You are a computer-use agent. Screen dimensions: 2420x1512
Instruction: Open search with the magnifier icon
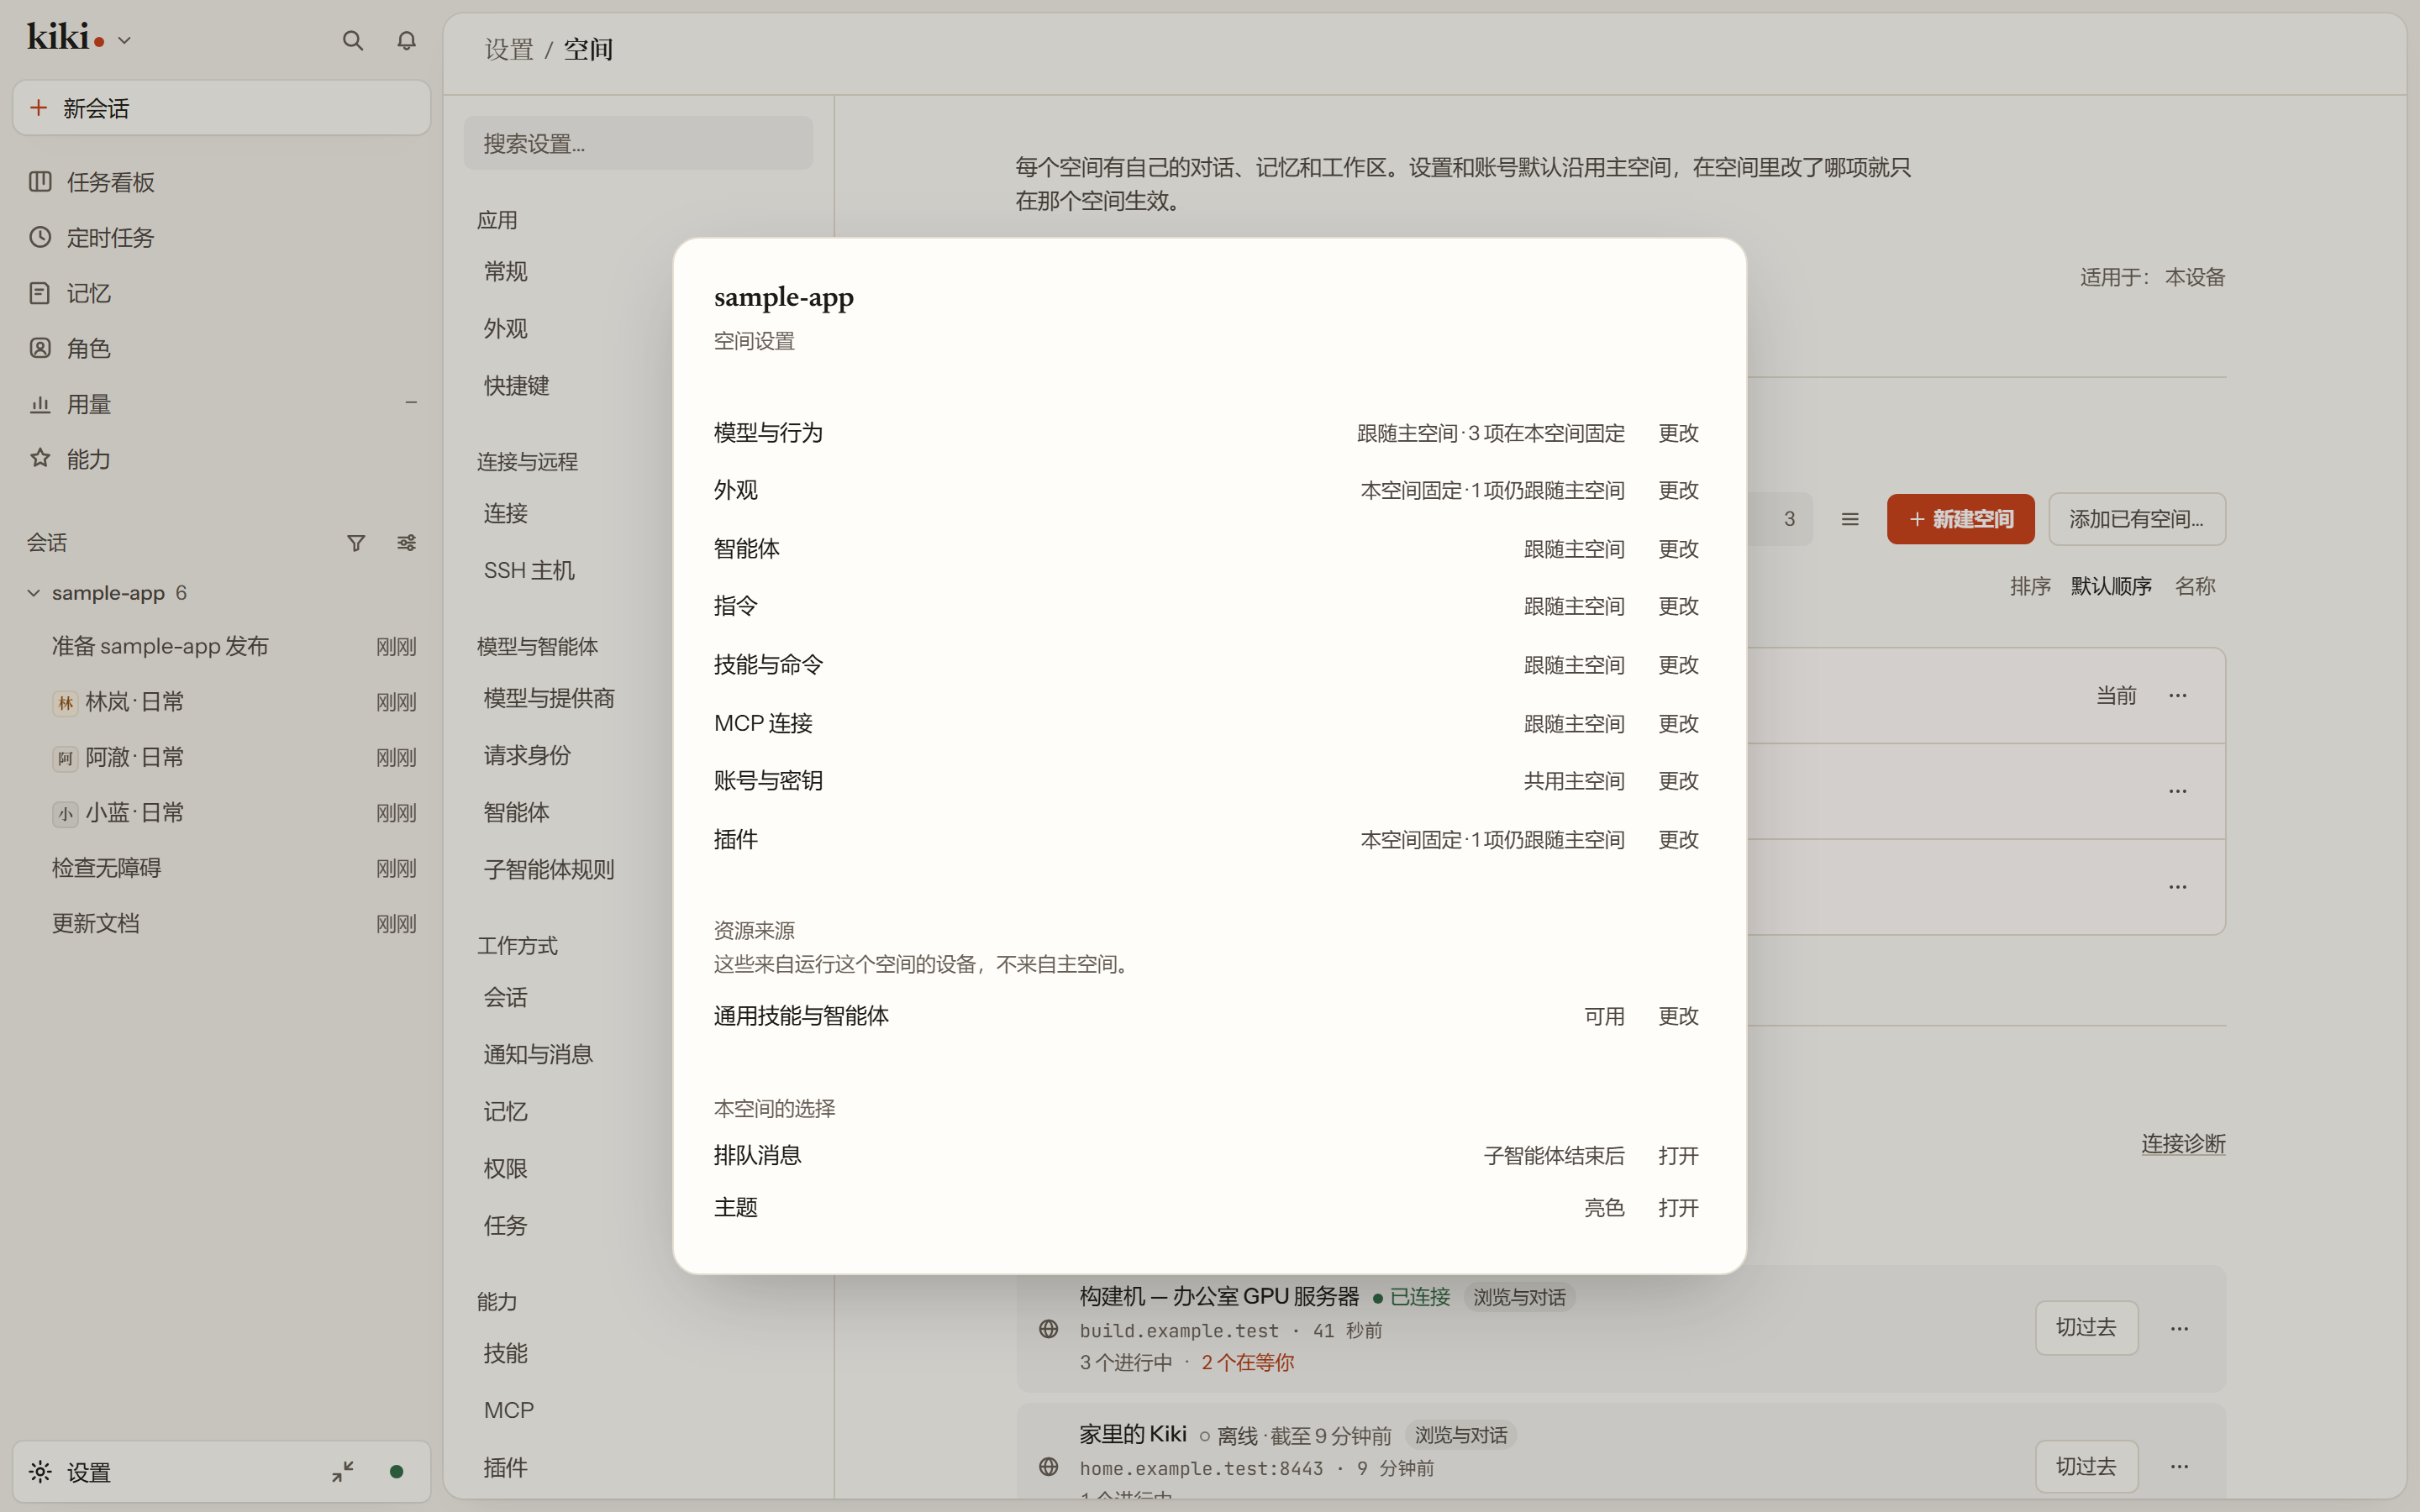pyautogui.click(x=352, y=40)
